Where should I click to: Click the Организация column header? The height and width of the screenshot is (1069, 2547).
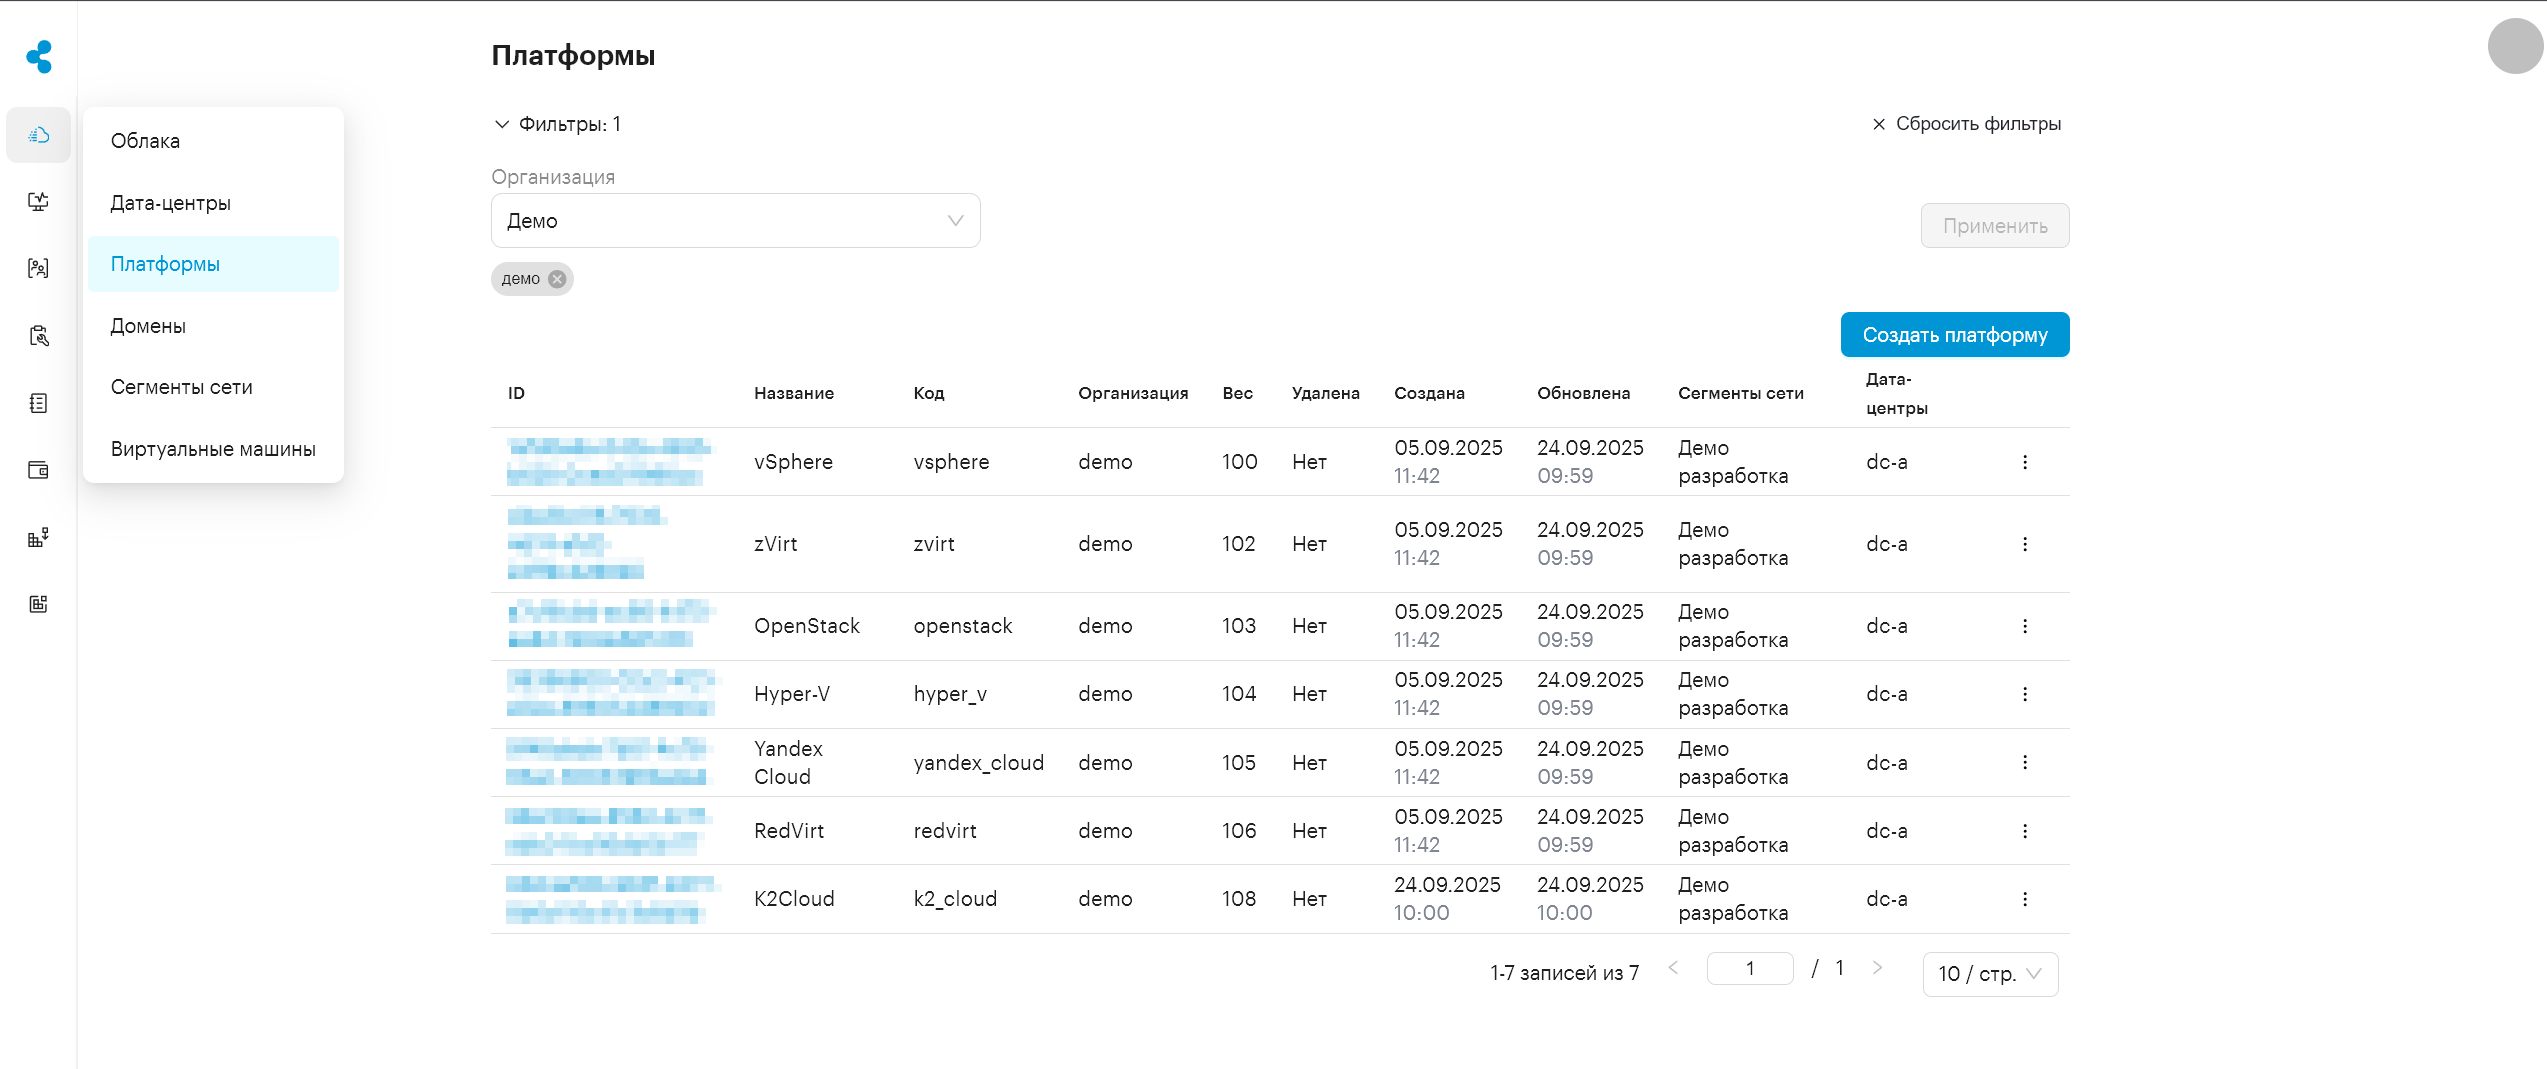[x=1133, y=393]
